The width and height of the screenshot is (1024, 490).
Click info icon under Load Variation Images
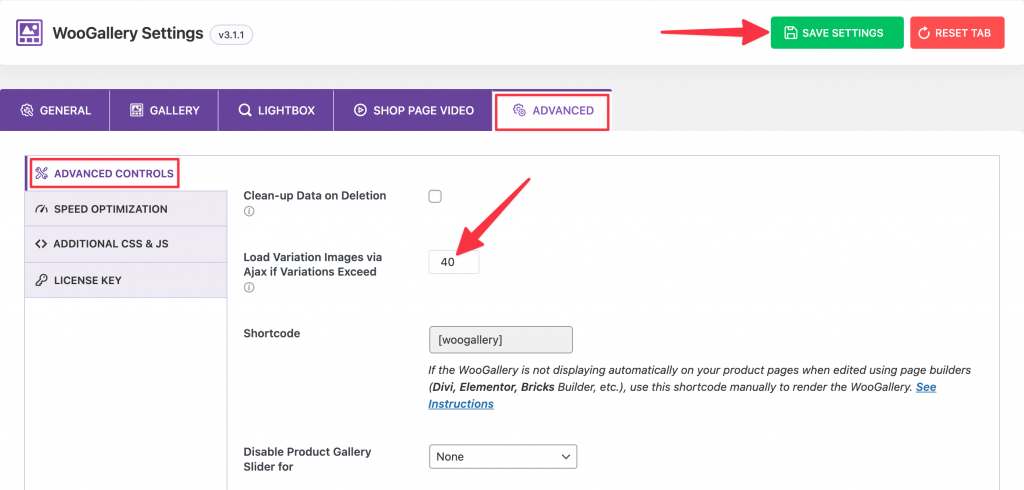(248, 287)
